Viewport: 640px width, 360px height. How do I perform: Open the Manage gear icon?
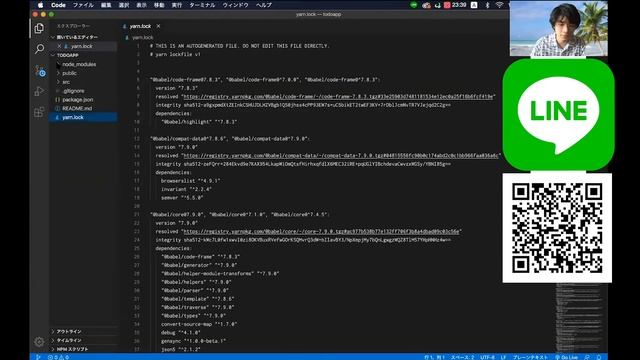[x=39, y=341]
